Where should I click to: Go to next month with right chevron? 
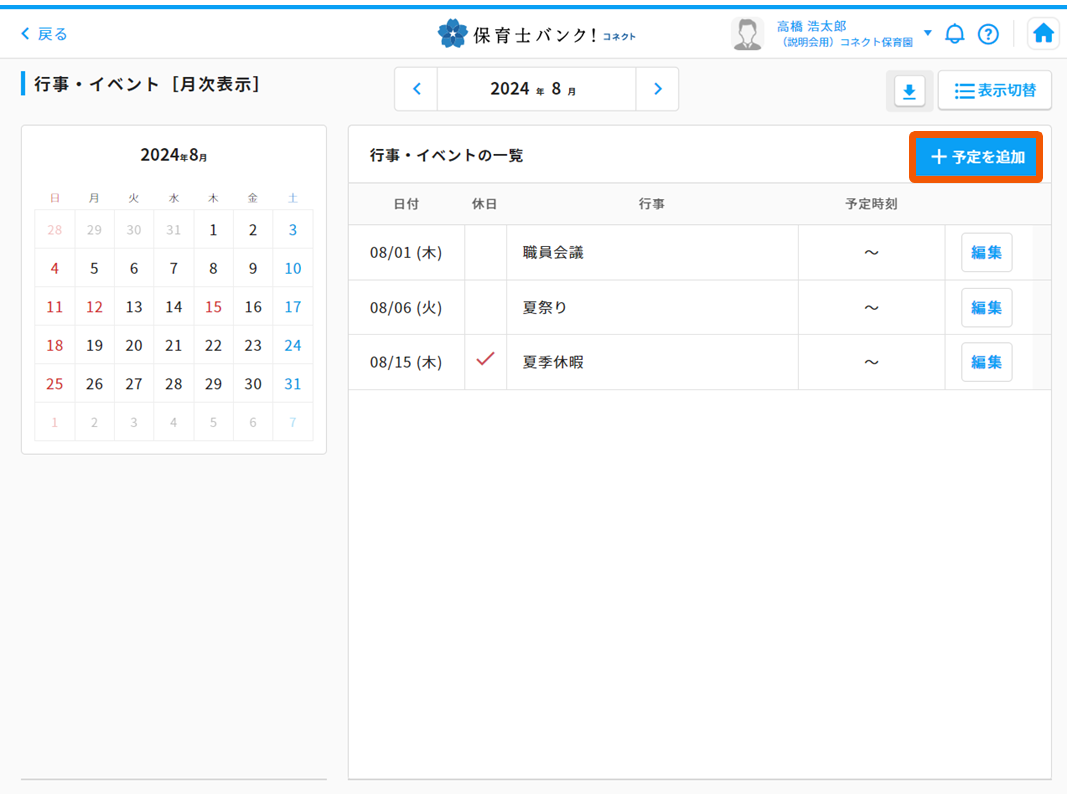pyautogui.click(x=657, y=89)
